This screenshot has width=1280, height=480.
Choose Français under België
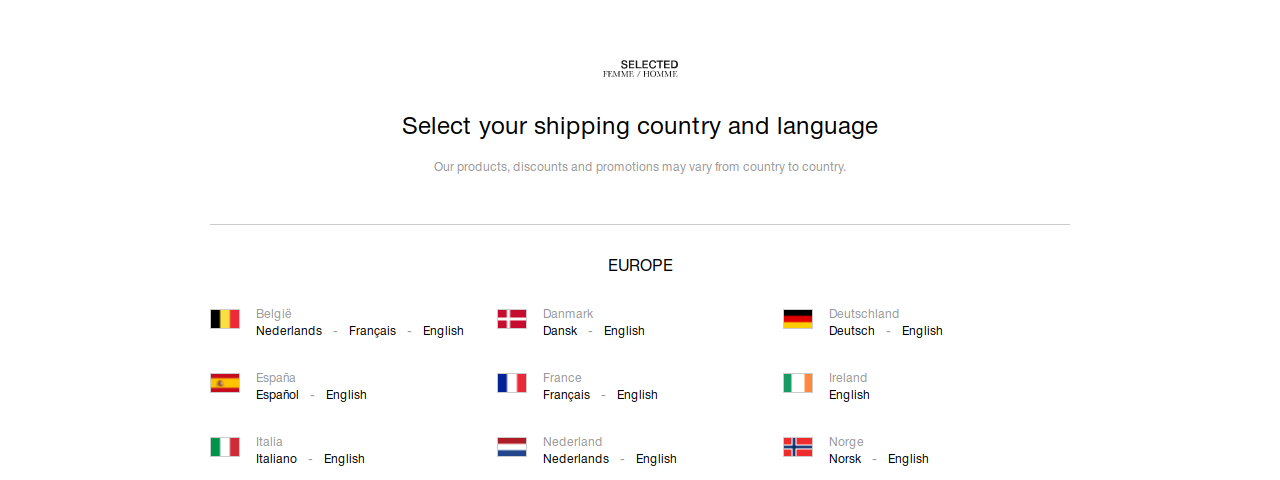coord(372,331)
